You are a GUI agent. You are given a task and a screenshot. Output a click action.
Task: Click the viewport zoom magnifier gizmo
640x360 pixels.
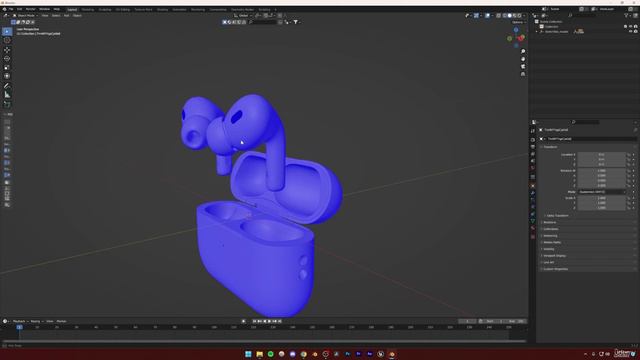[x=523, y=51]
